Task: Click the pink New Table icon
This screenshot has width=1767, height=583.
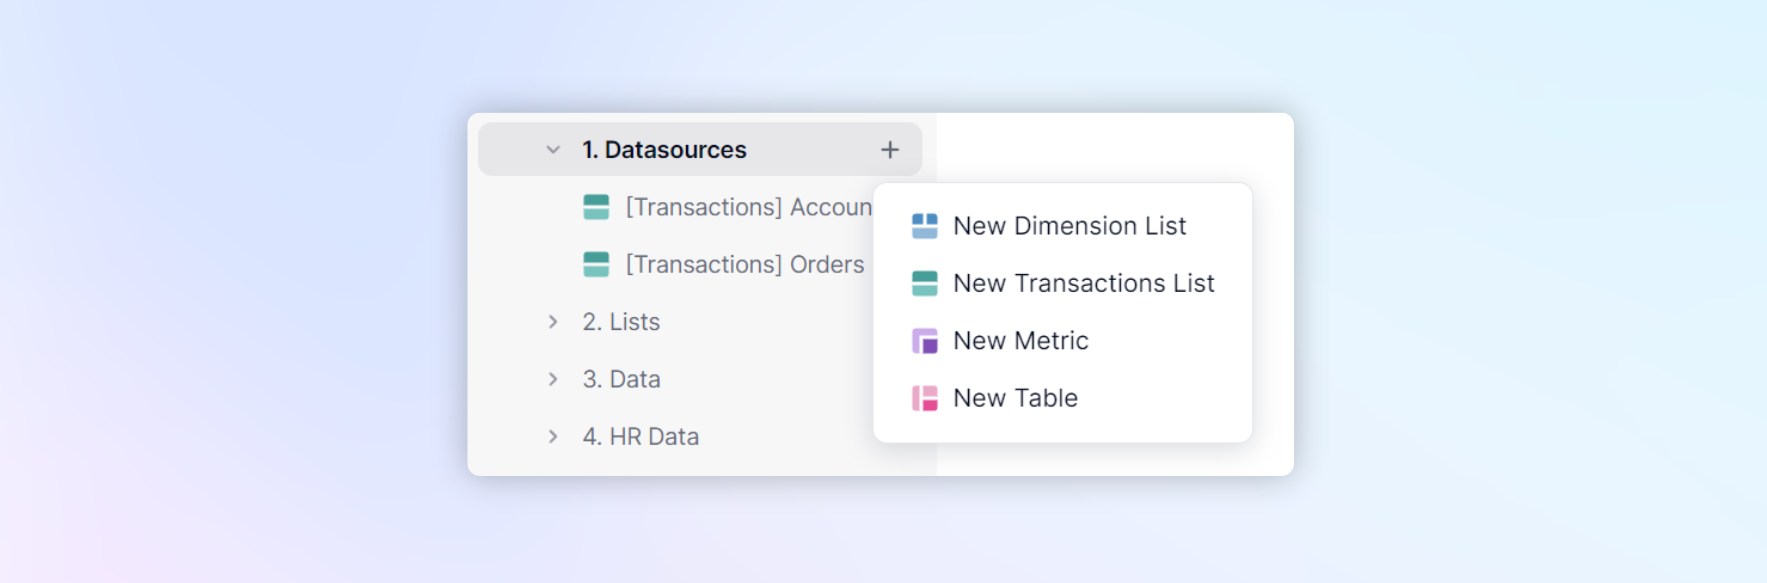Action: (x=925, y=398)
